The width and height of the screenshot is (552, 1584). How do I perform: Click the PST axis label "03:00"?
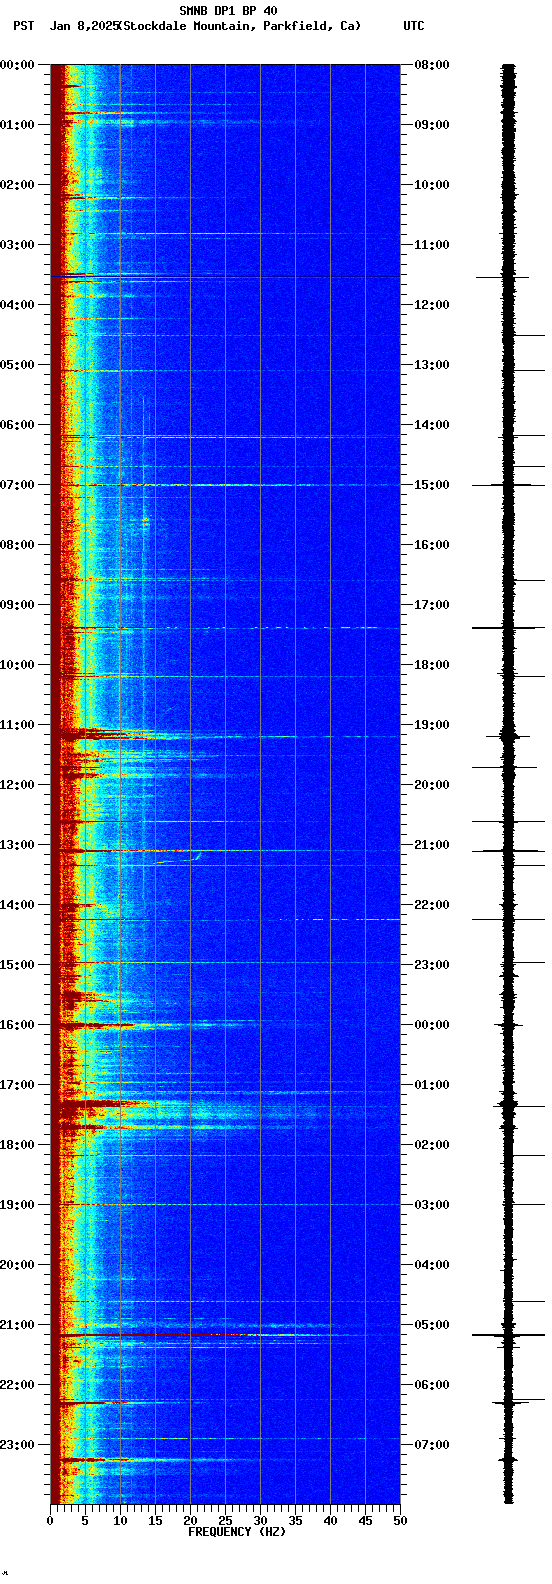coord(17,245)
